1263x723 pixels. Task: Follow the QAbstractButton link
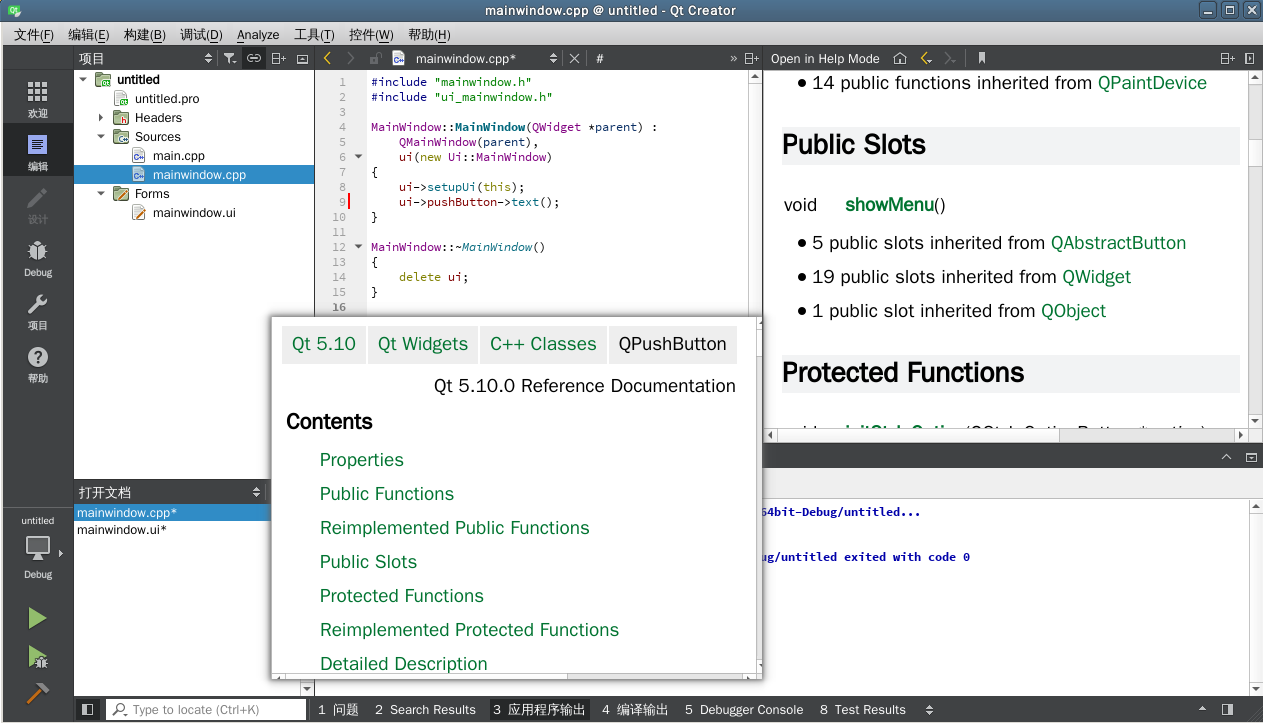click(1118, 243)
